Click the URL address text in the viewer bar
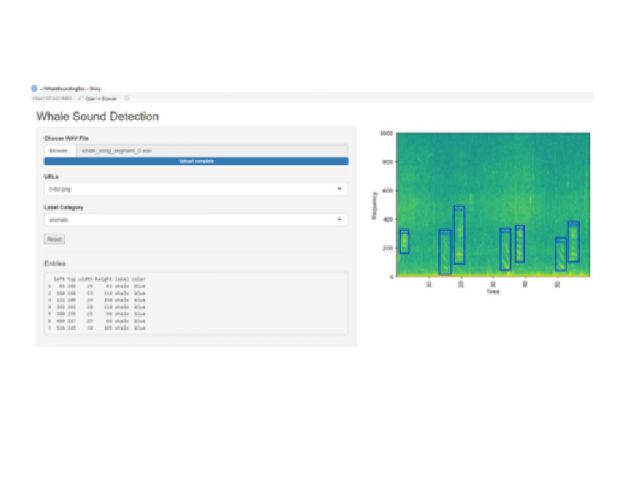 (x=52, y=98)
